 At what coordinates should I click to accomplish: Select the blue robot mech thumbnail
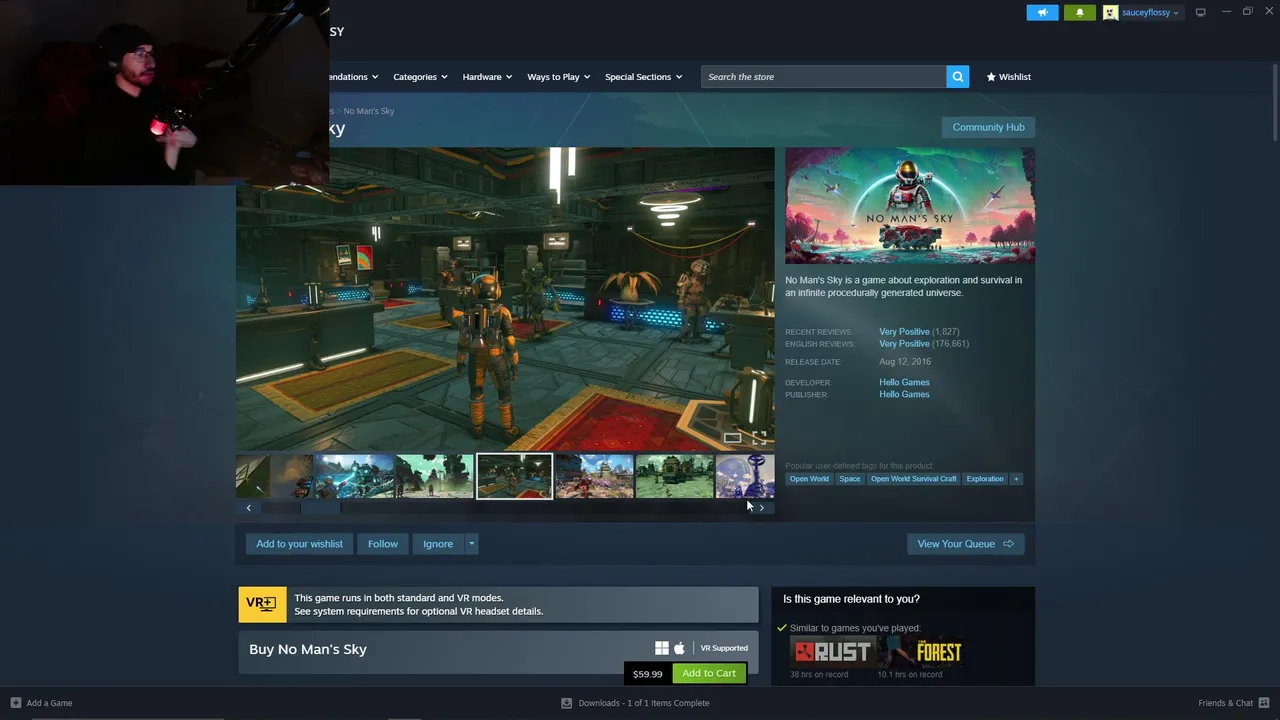[x=354, y=476]
